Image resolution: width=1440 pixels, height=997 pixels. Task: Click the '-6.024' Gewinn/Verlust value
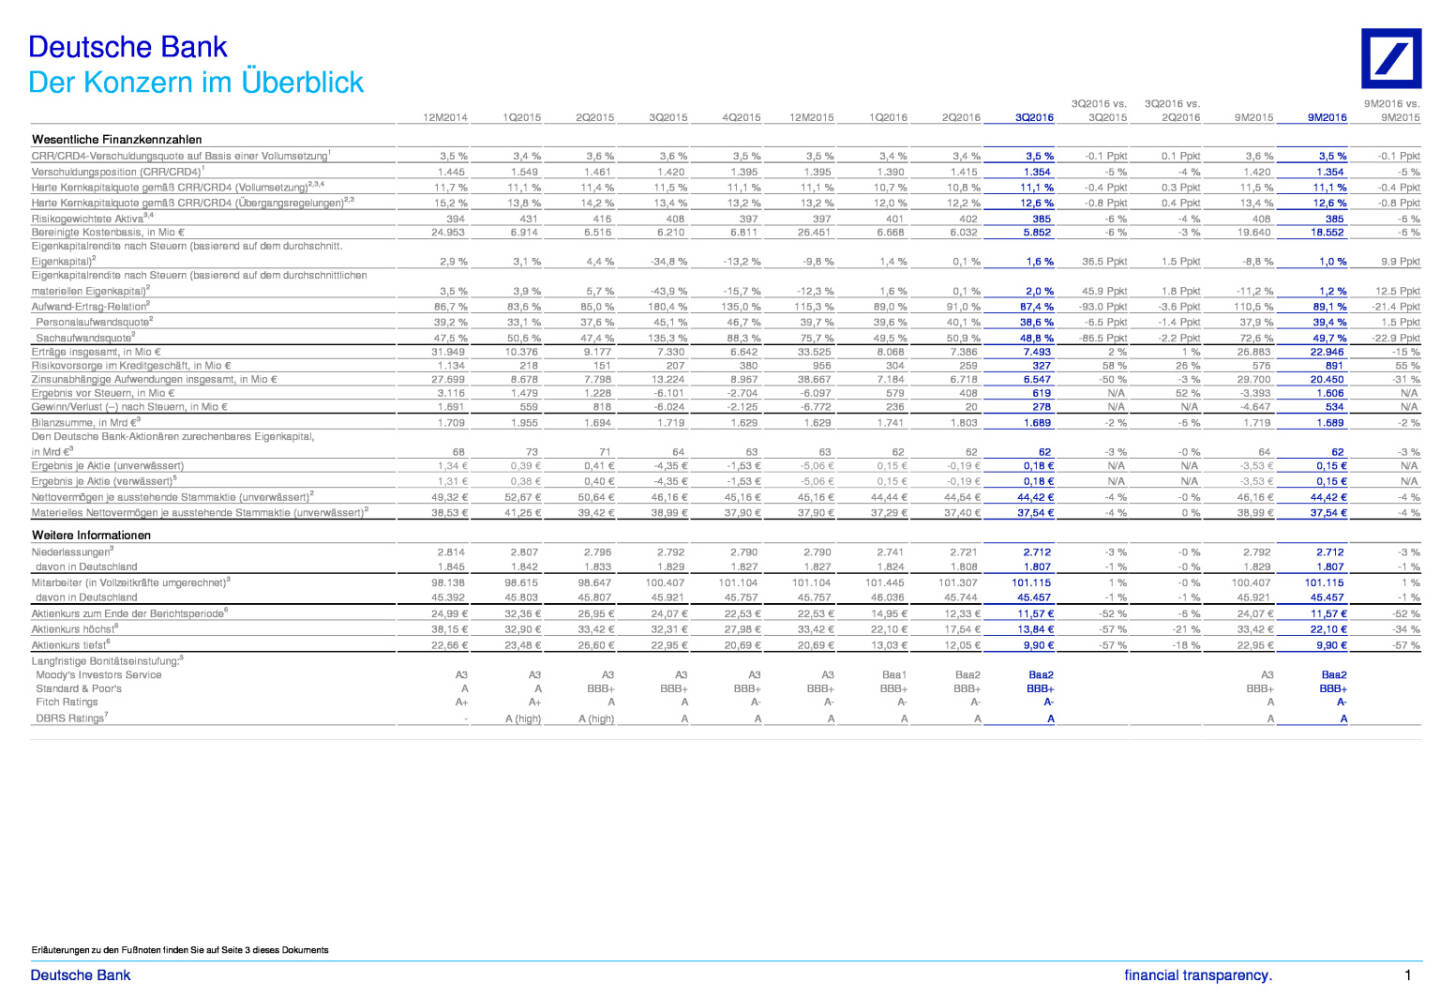coord(669,407)
